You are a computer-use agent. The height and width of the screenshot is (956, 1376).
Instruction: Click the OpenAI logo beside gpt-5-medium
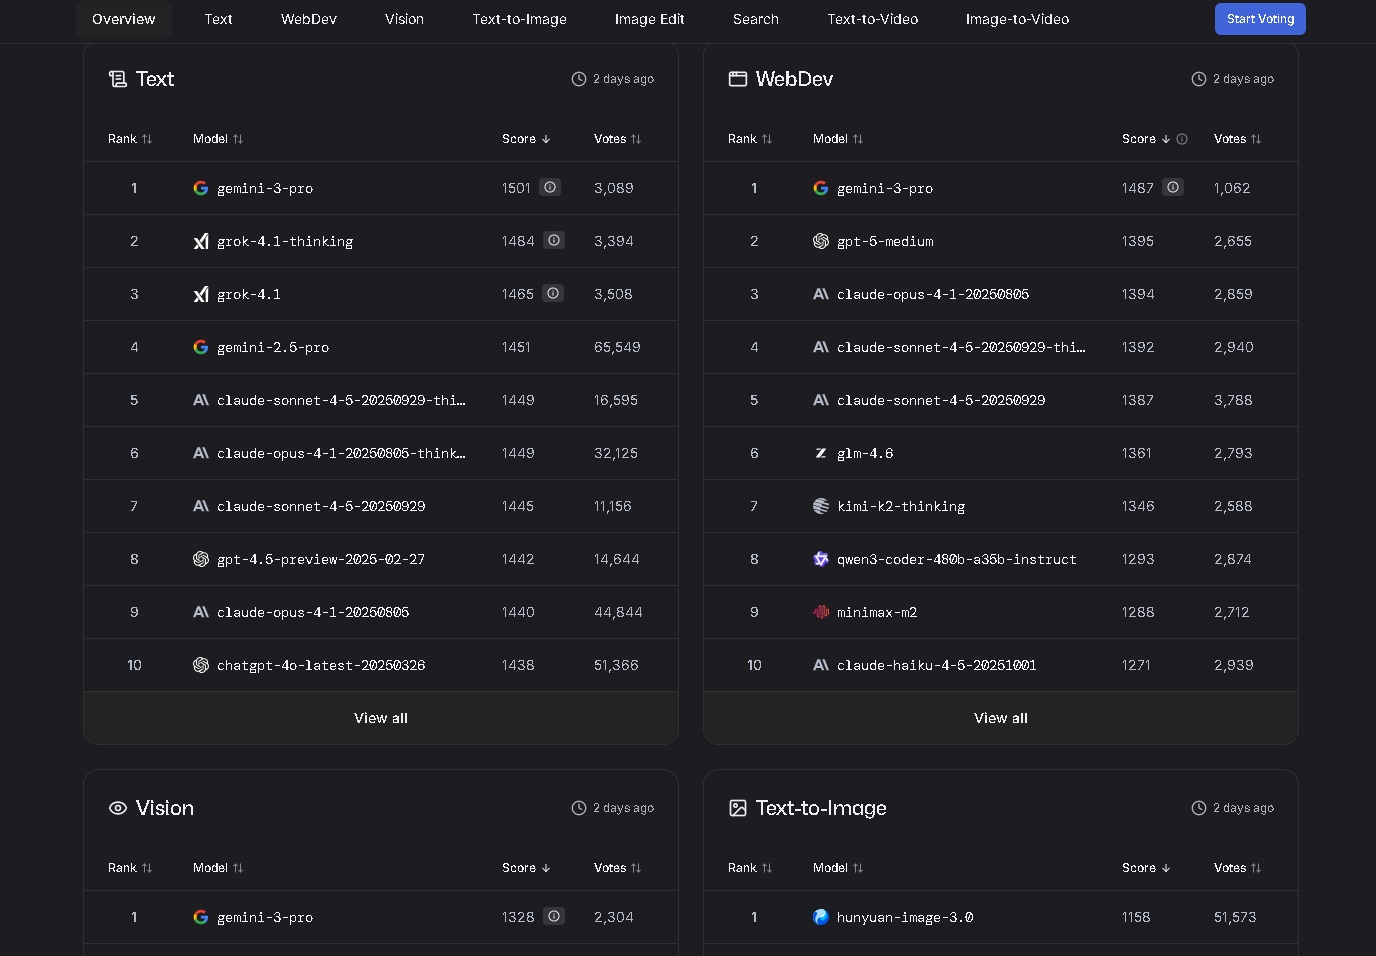(x=821, y=241)
